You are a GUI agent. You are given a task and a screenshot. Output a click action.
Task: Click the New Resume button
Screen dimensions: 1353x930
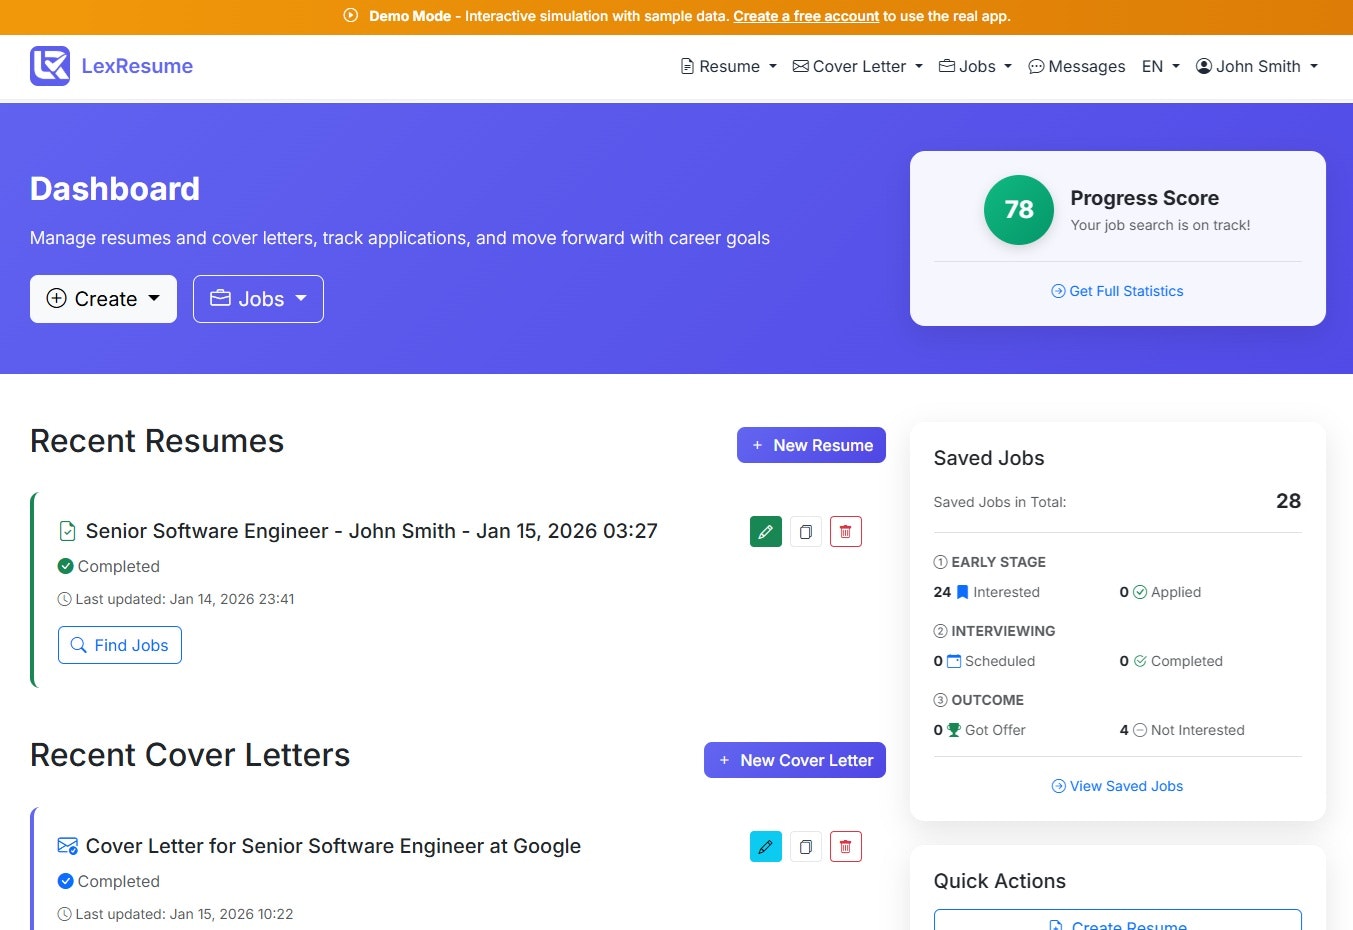point(811,444)
